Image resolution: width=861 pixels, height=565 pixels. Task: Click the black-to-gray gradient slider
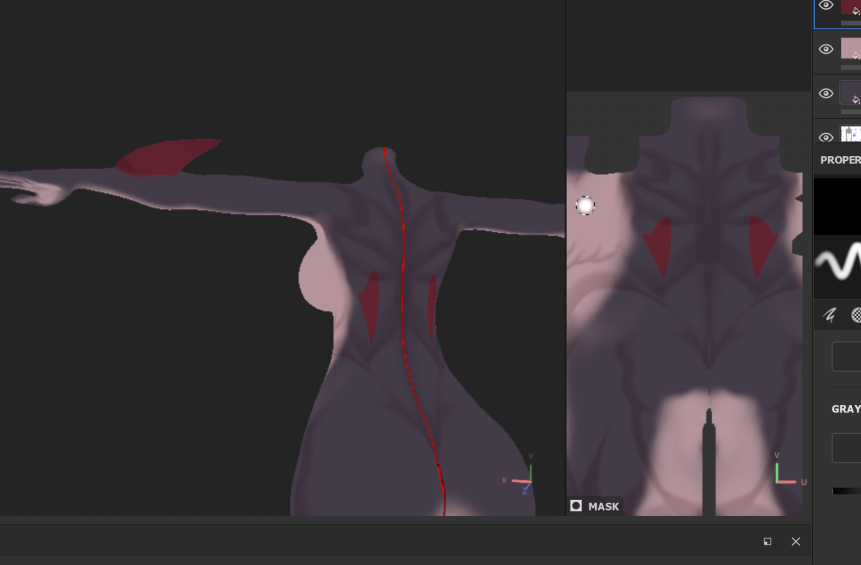[846, 491]
